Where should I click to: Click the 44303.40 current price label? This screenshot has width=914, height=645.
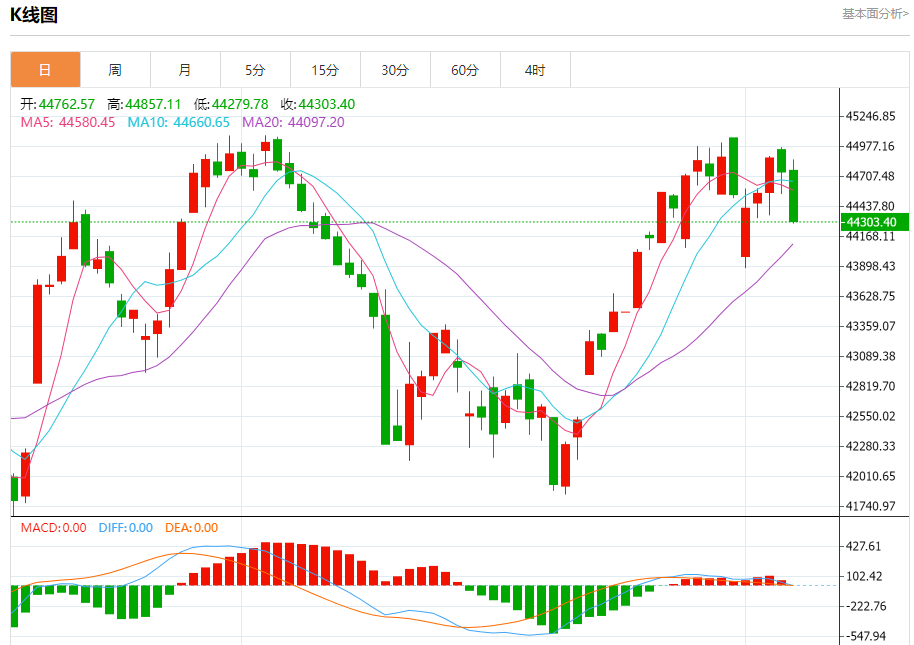pos(874,222)
